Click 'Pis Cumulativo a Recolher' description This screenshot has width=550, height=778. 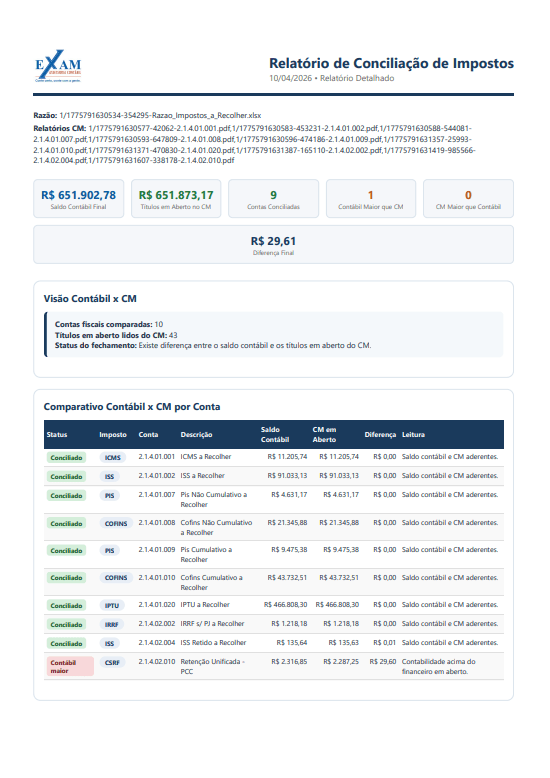(206, 554)
